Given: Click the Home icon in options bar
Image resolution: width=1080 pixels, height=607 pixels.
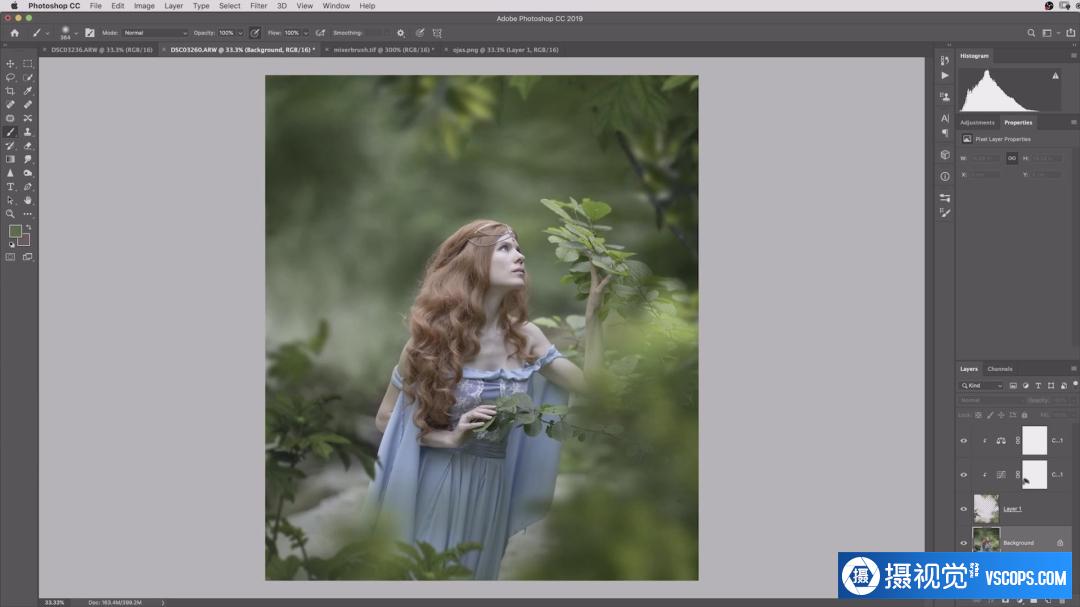Looking at the screenshot, I should click(14, 32).
